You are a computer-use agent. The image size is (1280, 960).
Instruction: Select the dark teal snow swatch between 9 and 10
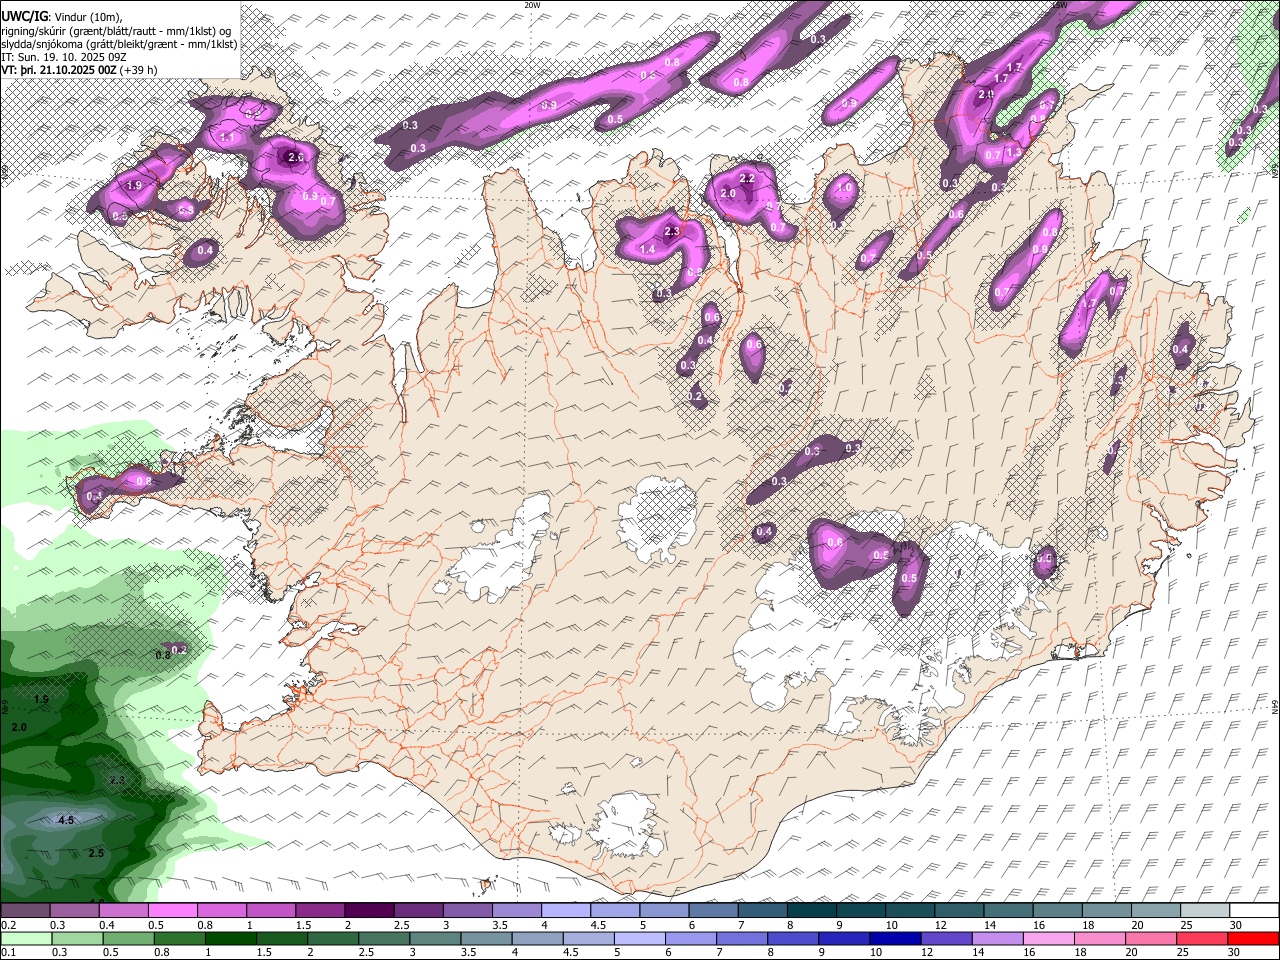tap(861, 911)
